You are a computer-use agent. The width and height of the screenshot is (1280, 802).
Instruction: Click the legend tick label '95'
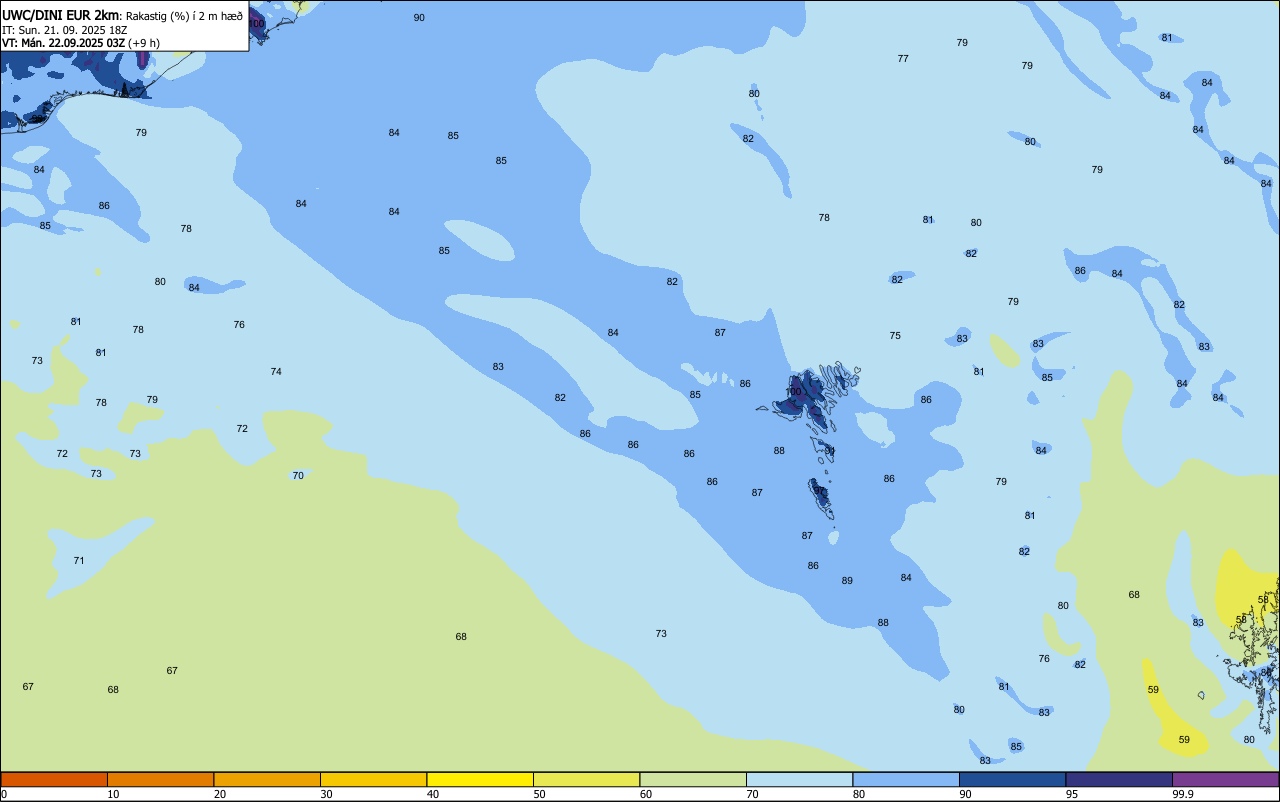[x=1072, y=794]
